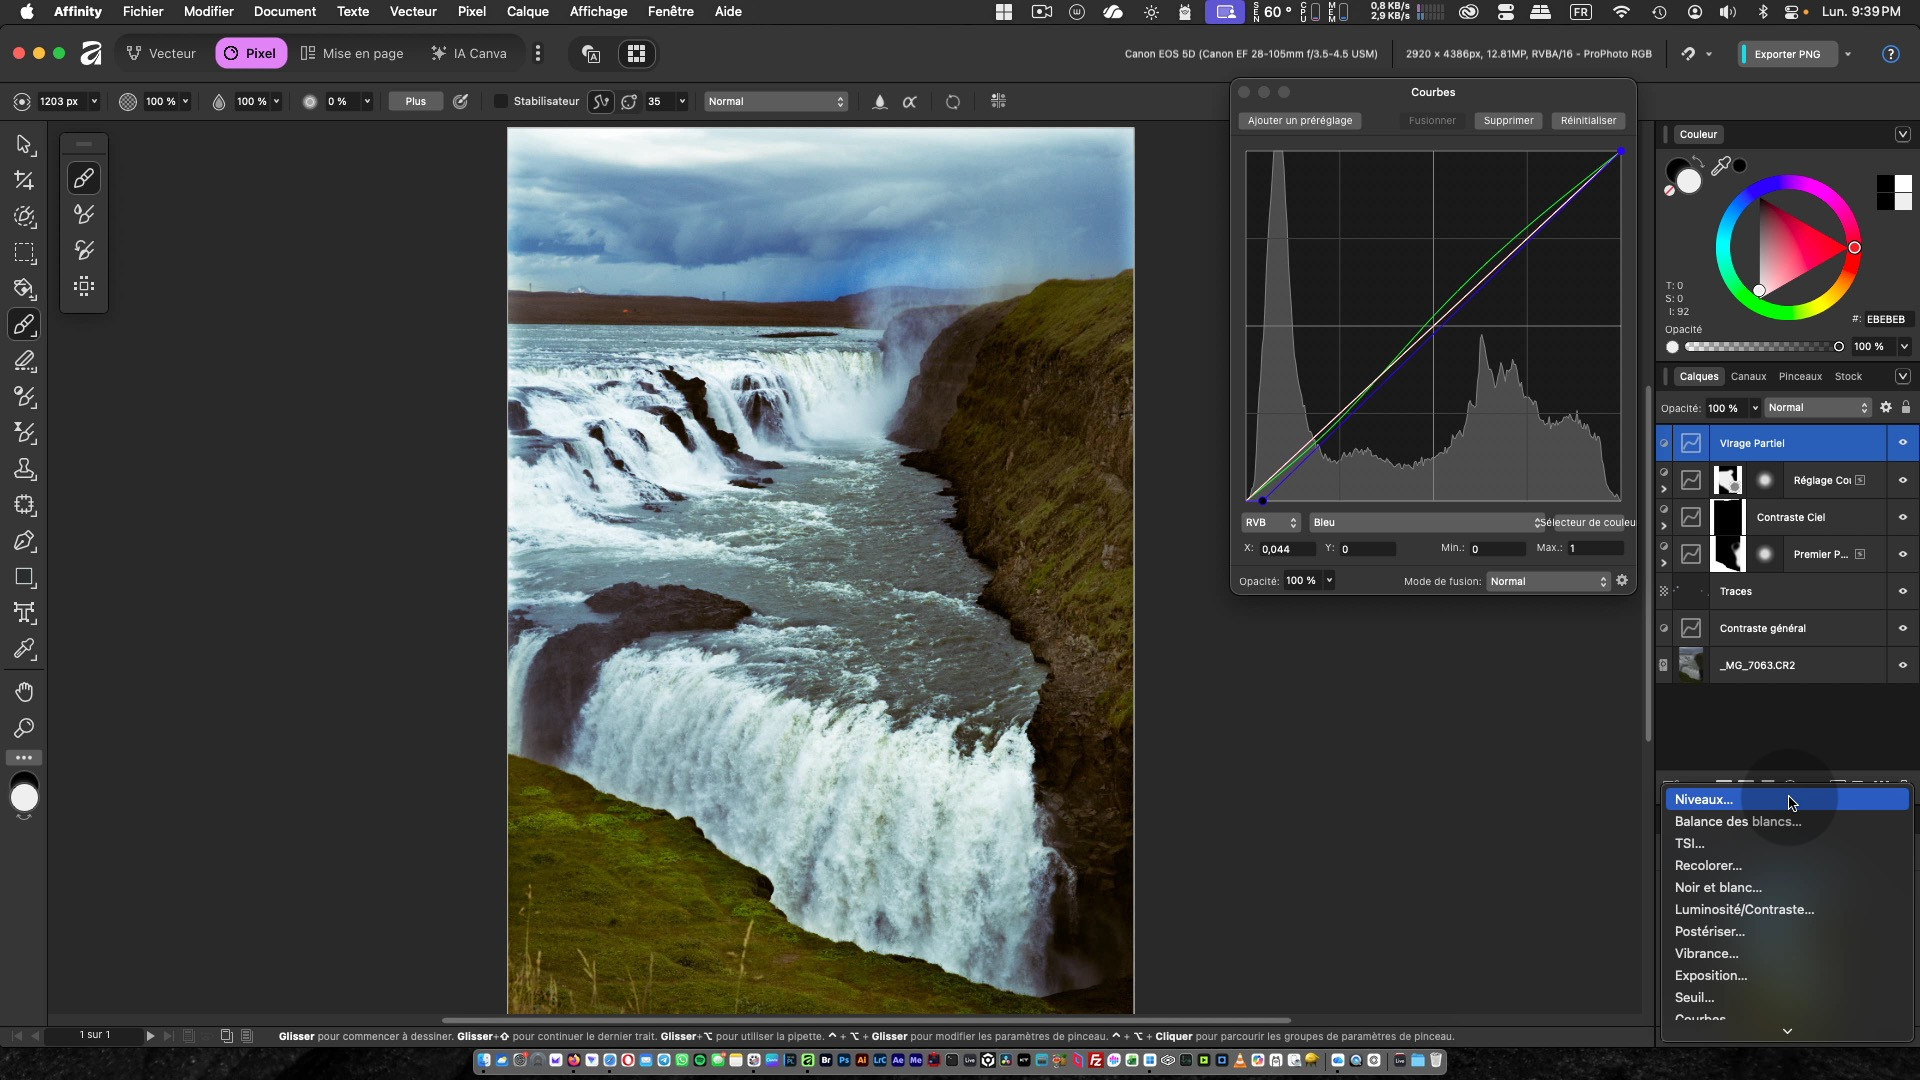1920x1080 pixels.
Task: Open the RVB color model dropdown
Action: pyautogui.click(x=1270, y=522)
